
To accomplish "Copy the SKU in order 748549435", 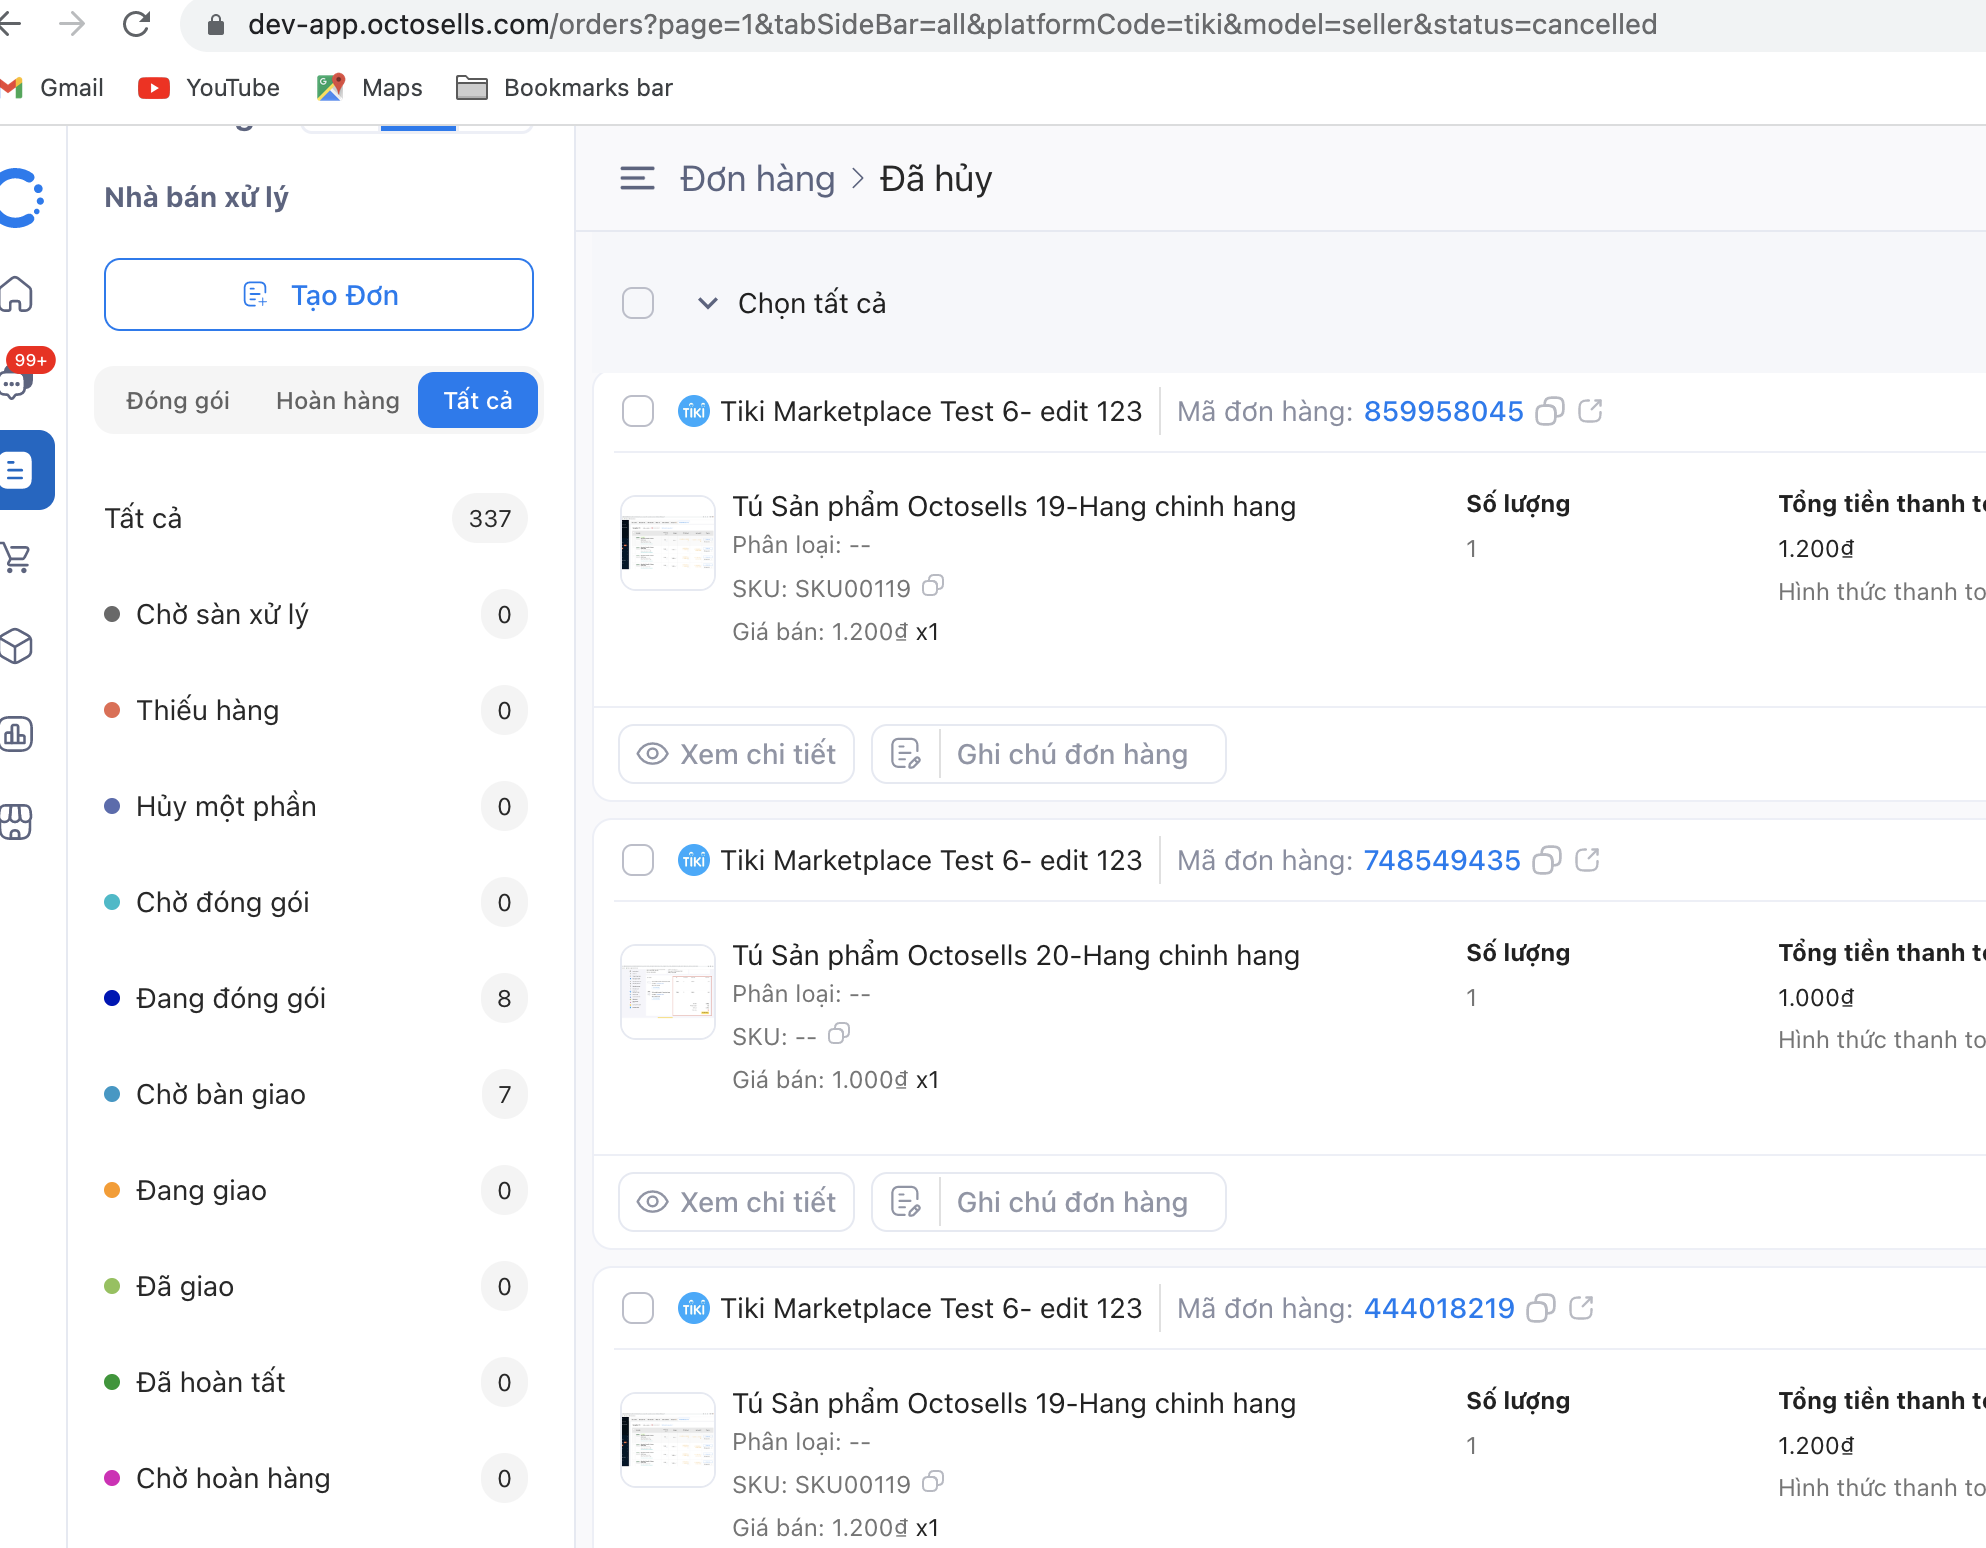I will tap(839, 1034).
